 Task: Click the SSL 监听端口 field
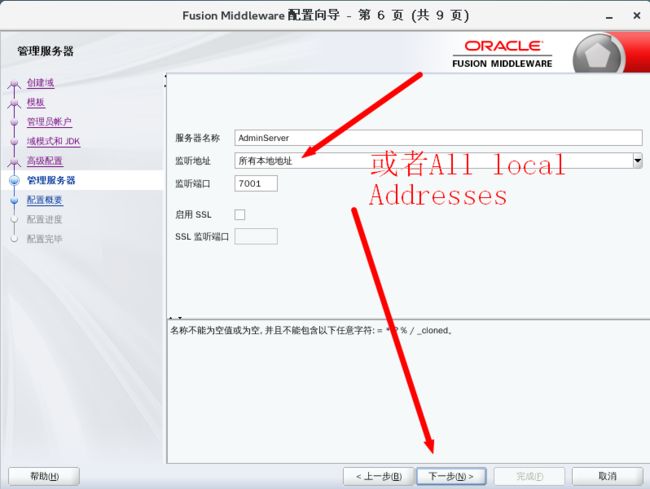click(x=256, y=236)
